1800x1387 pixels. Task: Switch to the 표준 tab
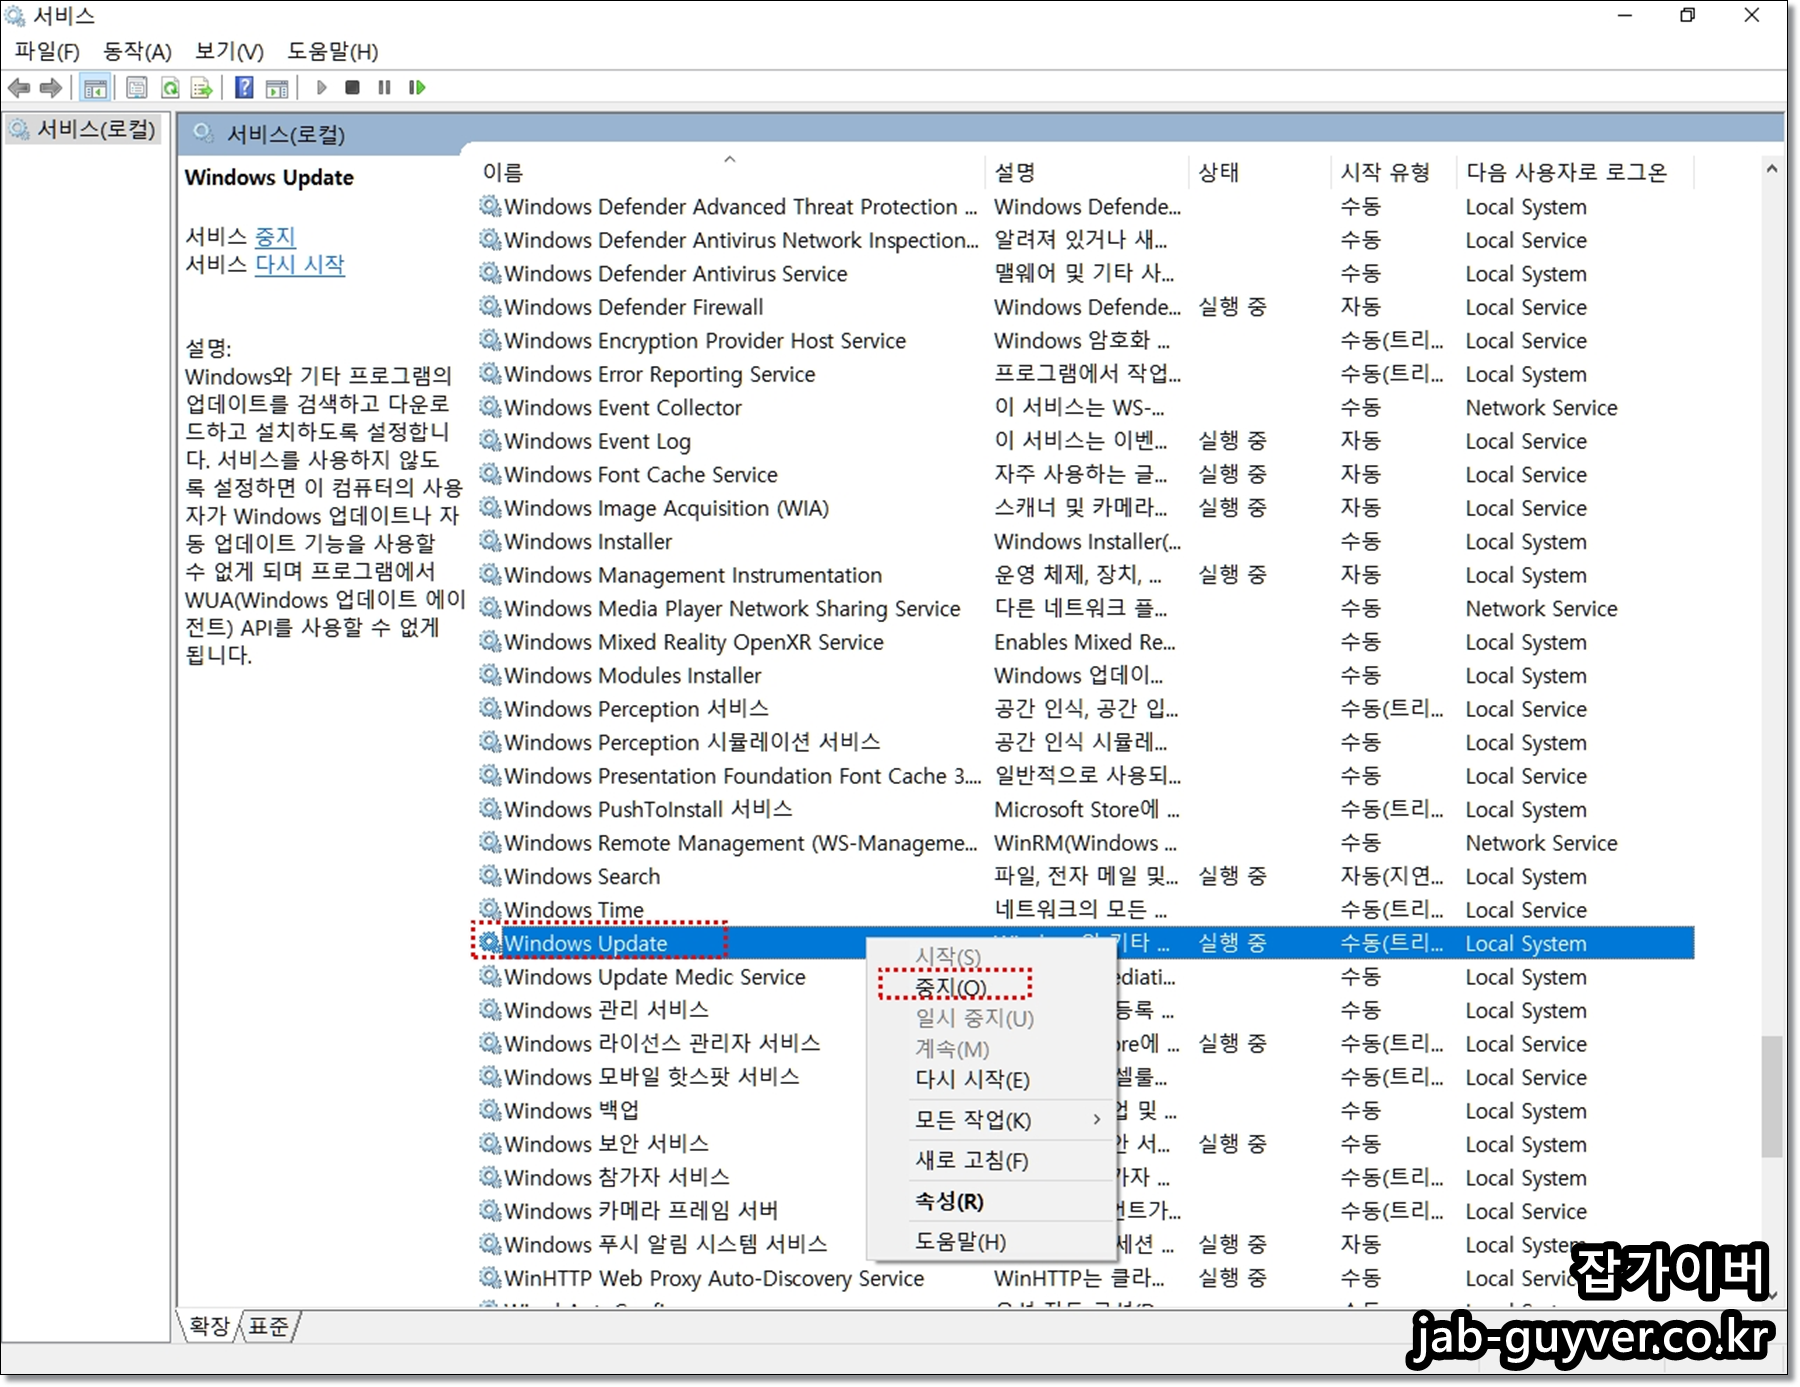[268, 1326]
